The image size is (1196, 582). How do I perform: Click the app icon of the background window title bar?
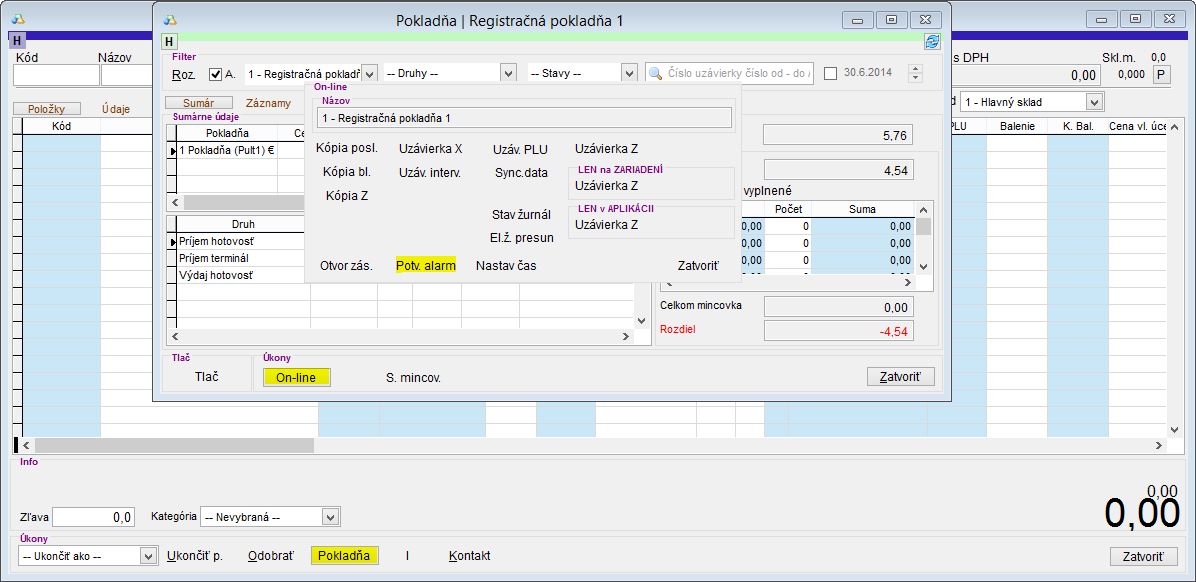point(18,19)
